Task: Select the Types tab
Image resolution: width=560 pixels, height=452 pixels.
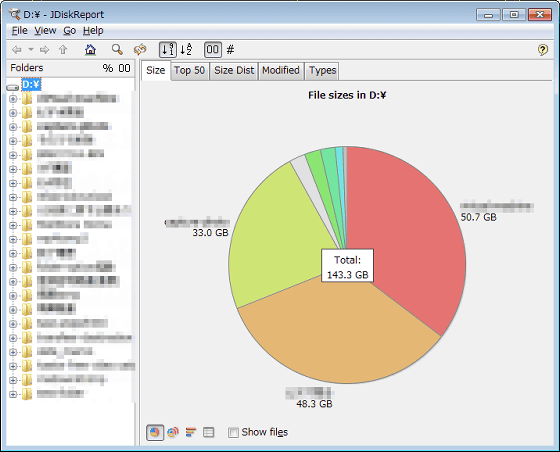Action: click(x=322, y=71)
